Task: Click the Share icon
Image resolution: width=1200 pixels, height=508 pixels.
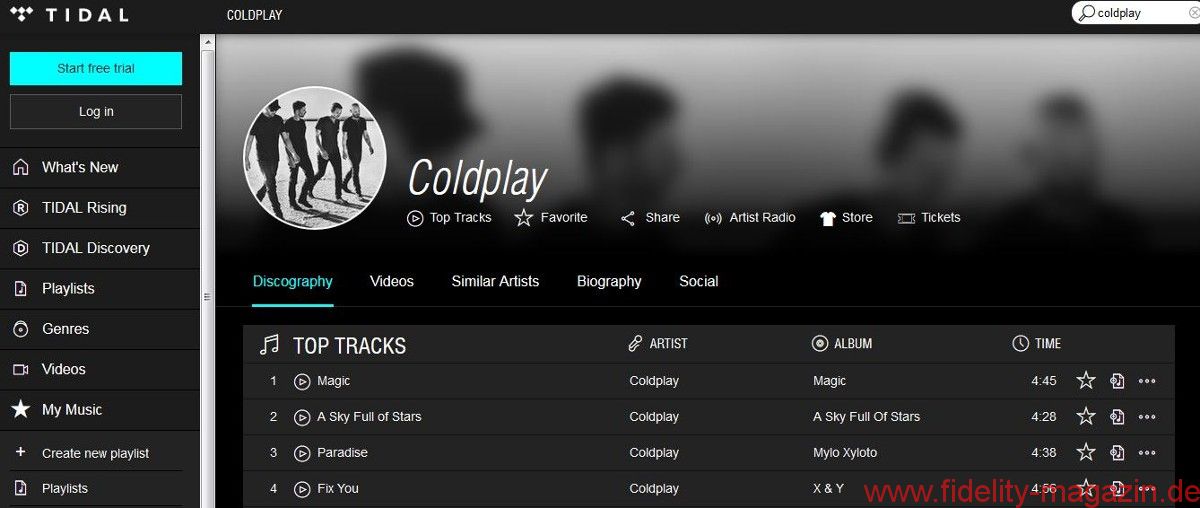Action: tap(628, 218)
